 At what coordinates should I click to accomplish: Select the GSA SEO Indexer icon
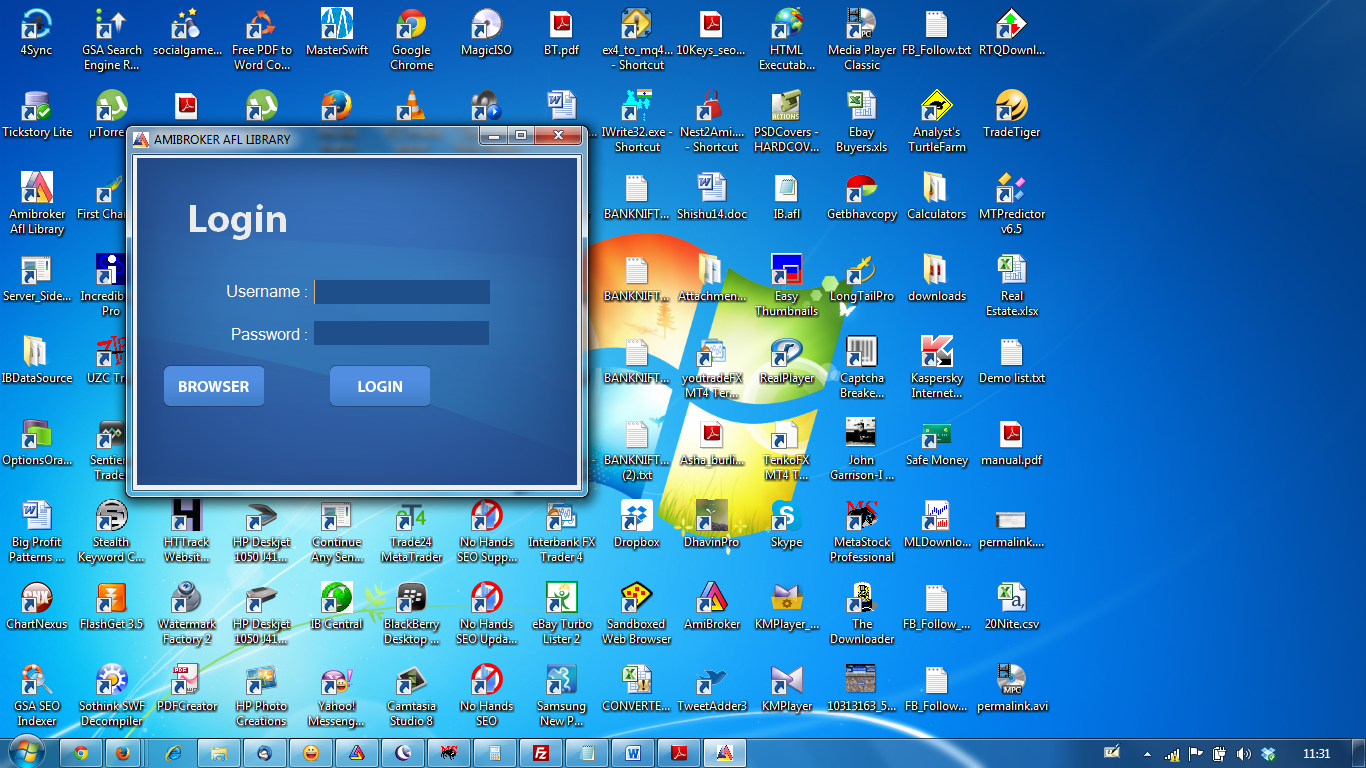pos(37,696)
